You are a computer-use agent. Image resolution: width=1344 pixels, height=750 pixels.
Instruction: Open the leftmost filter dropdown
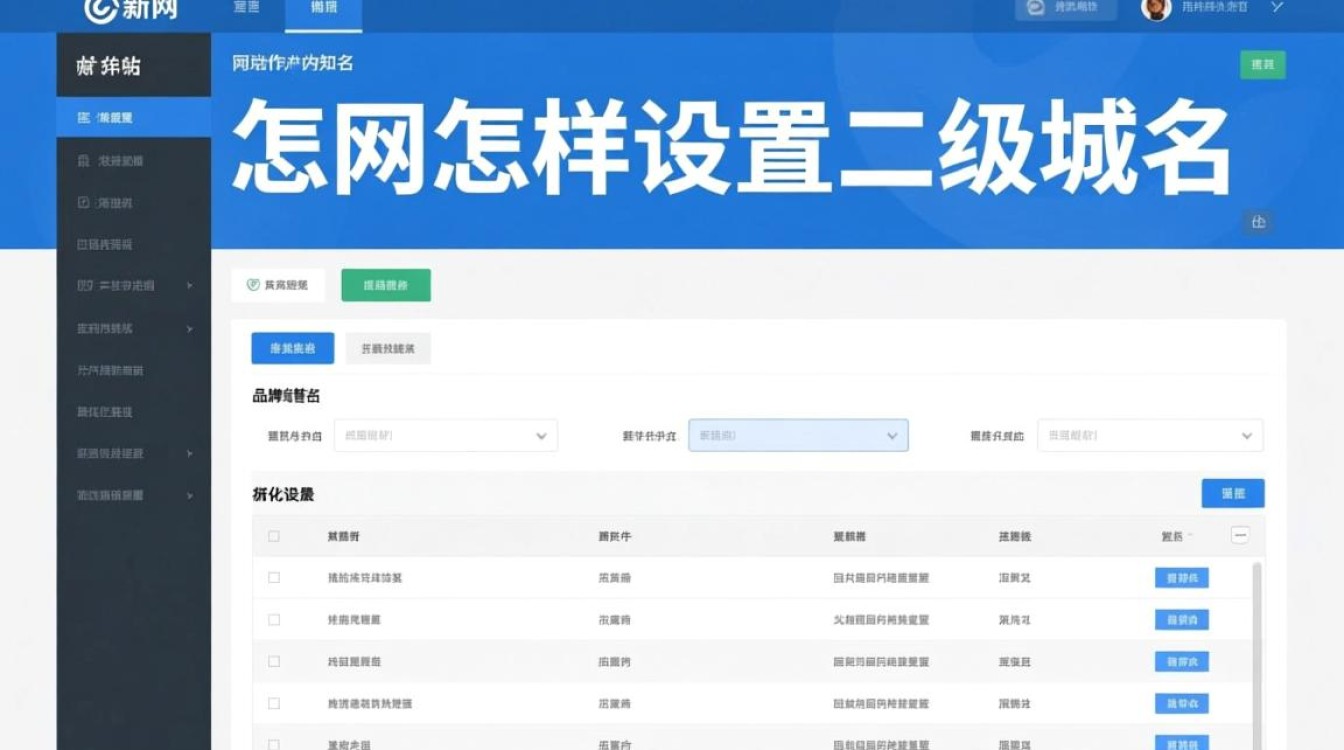point(445,435)
